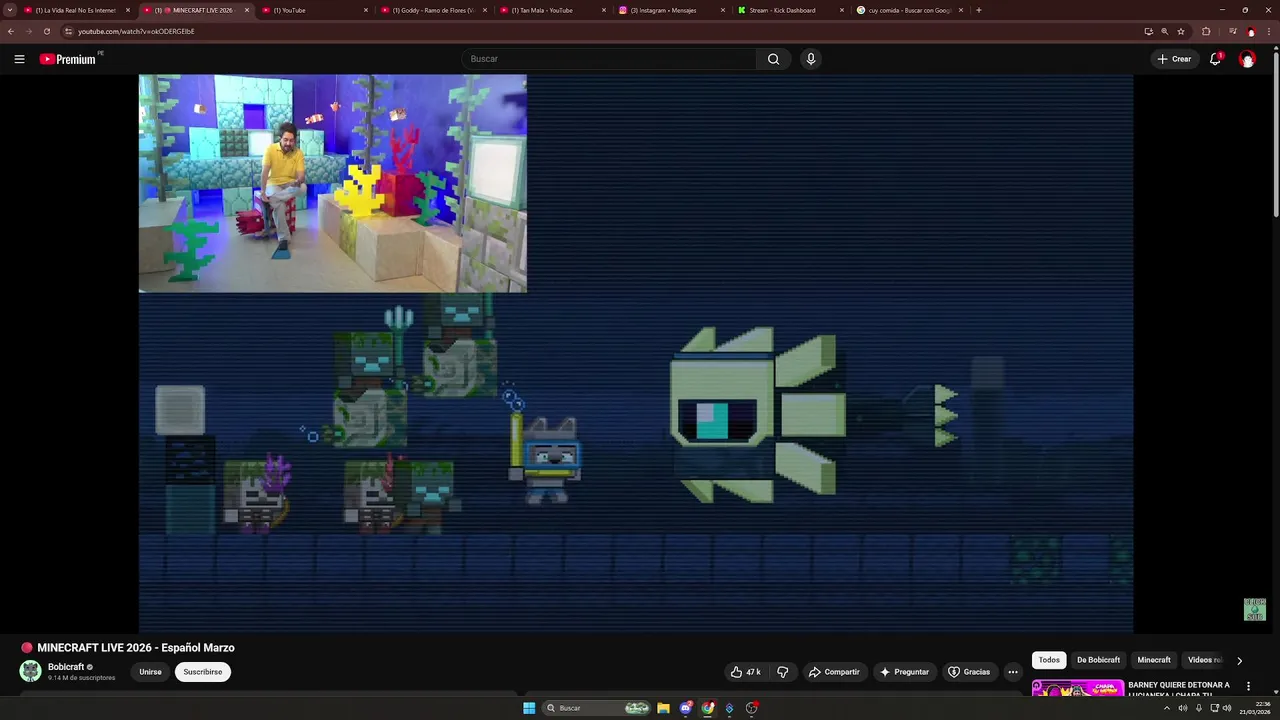Open Discord from taskbar

pos(686,708)
